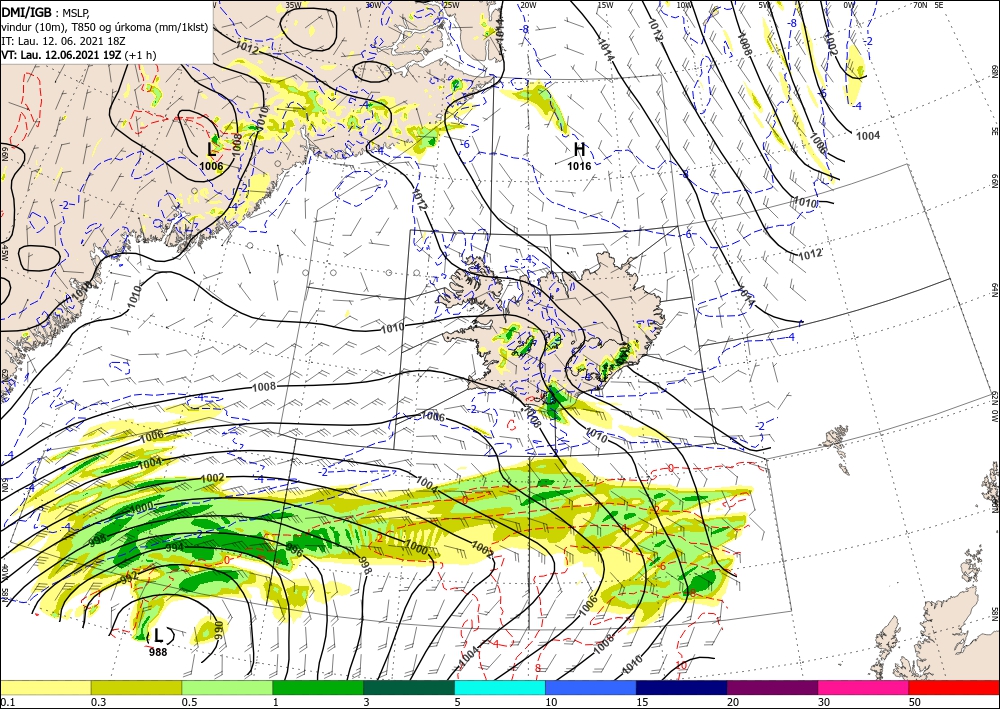Click the 15 legend scale value
This screenshot has width=1000, height=709.
tap(642, 702)
